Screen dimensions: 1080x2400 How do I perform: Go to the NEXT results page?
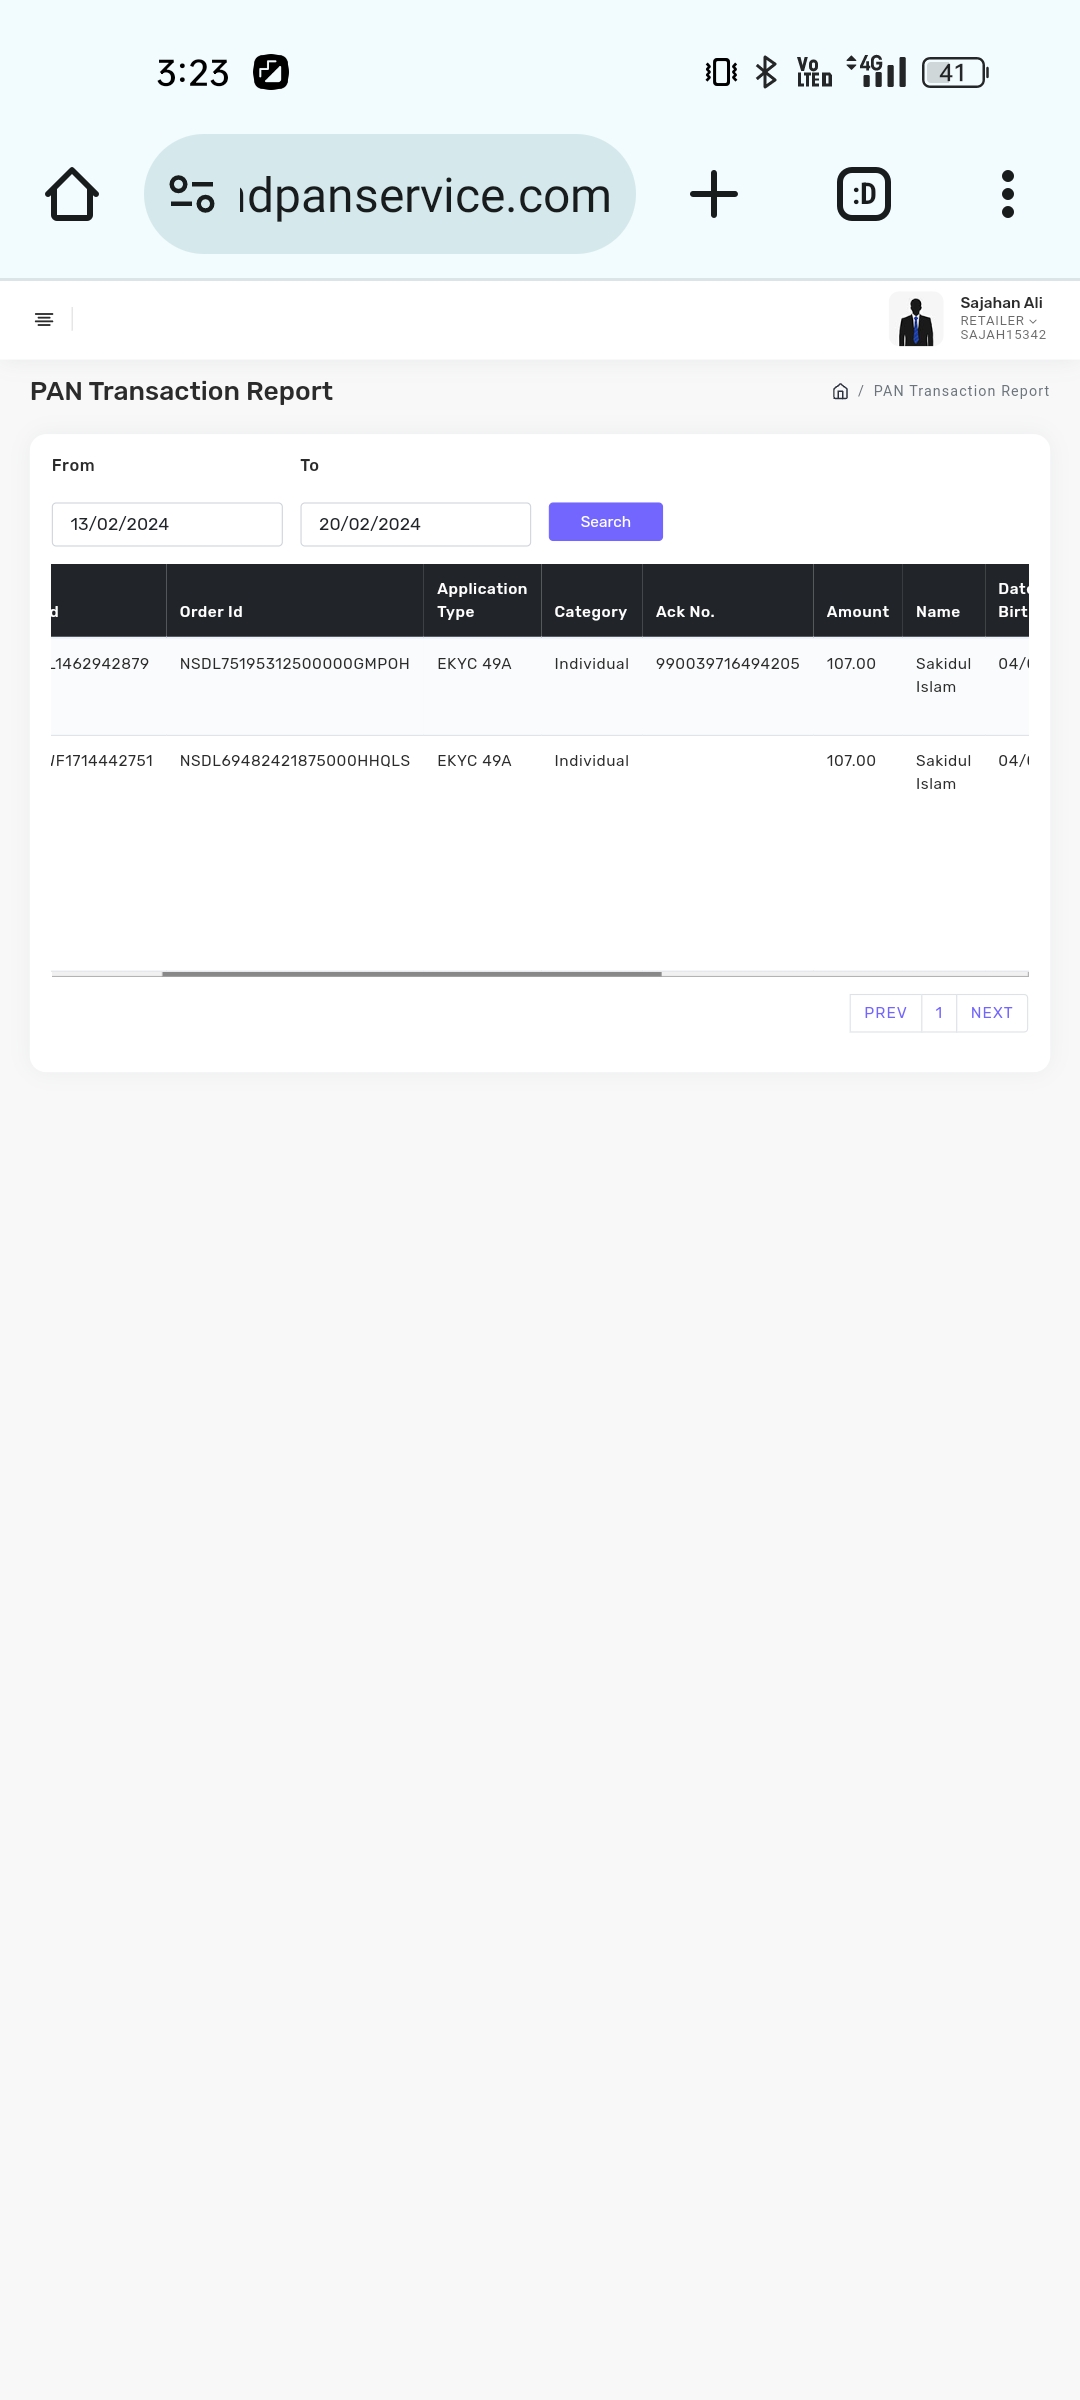pyautogui.click(x=991, y=1013)
